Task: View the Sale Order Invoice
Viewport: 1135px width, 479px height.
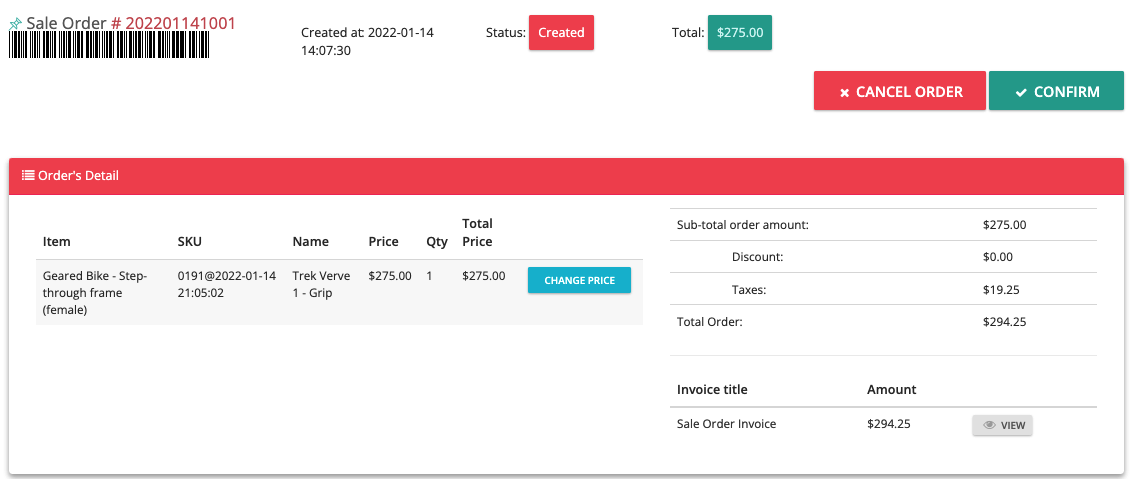Action: click(x=1002, y=425)
